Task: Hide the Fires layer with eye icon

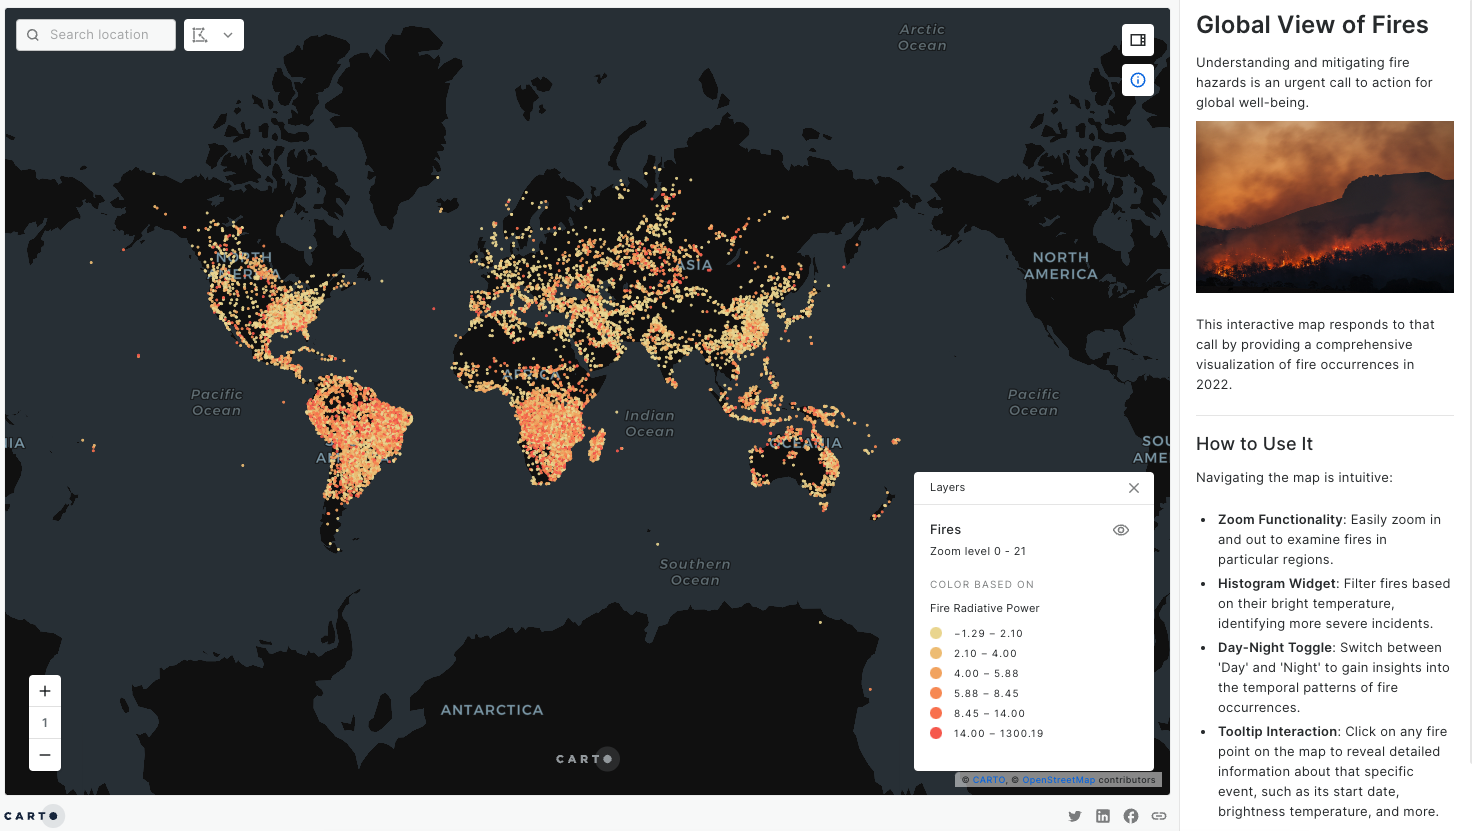Action: pyautogui.click(x=1121, y=530)
